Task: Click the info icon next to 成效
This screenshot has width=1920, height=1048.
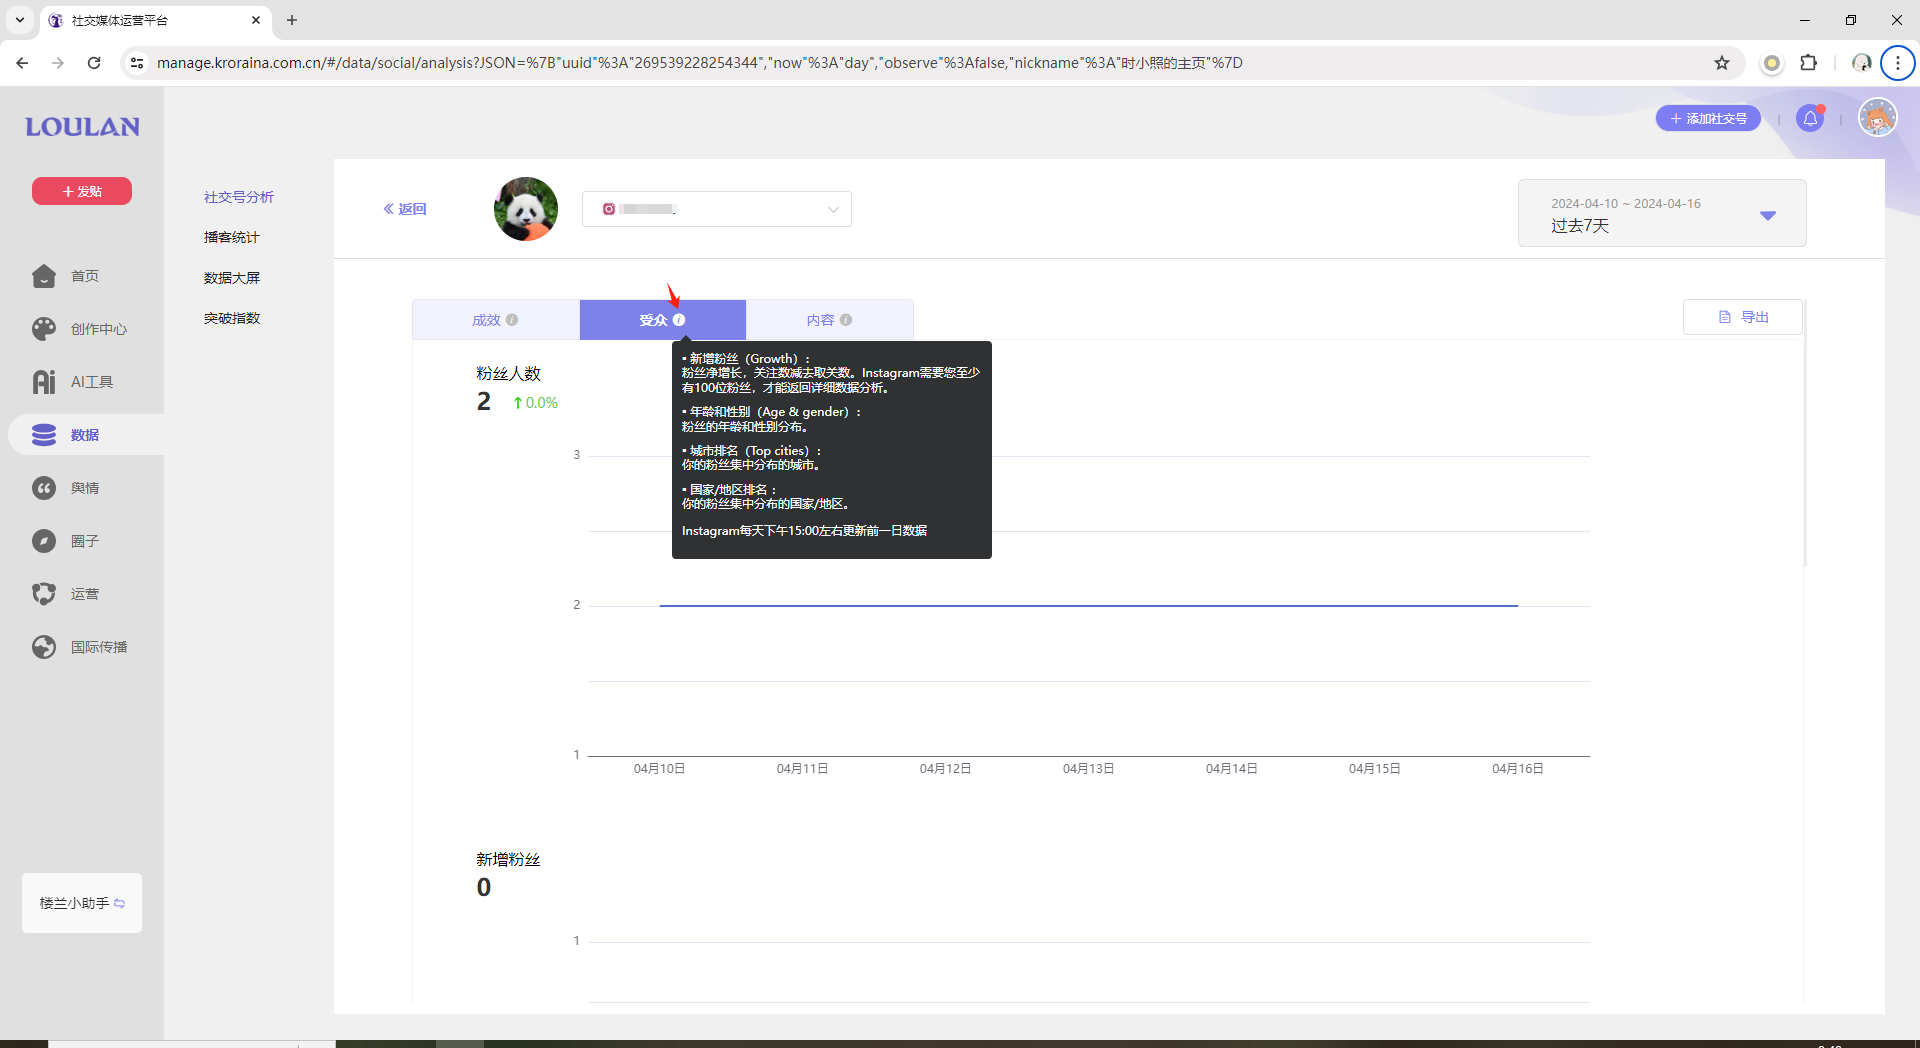Action: coord(512,320)
